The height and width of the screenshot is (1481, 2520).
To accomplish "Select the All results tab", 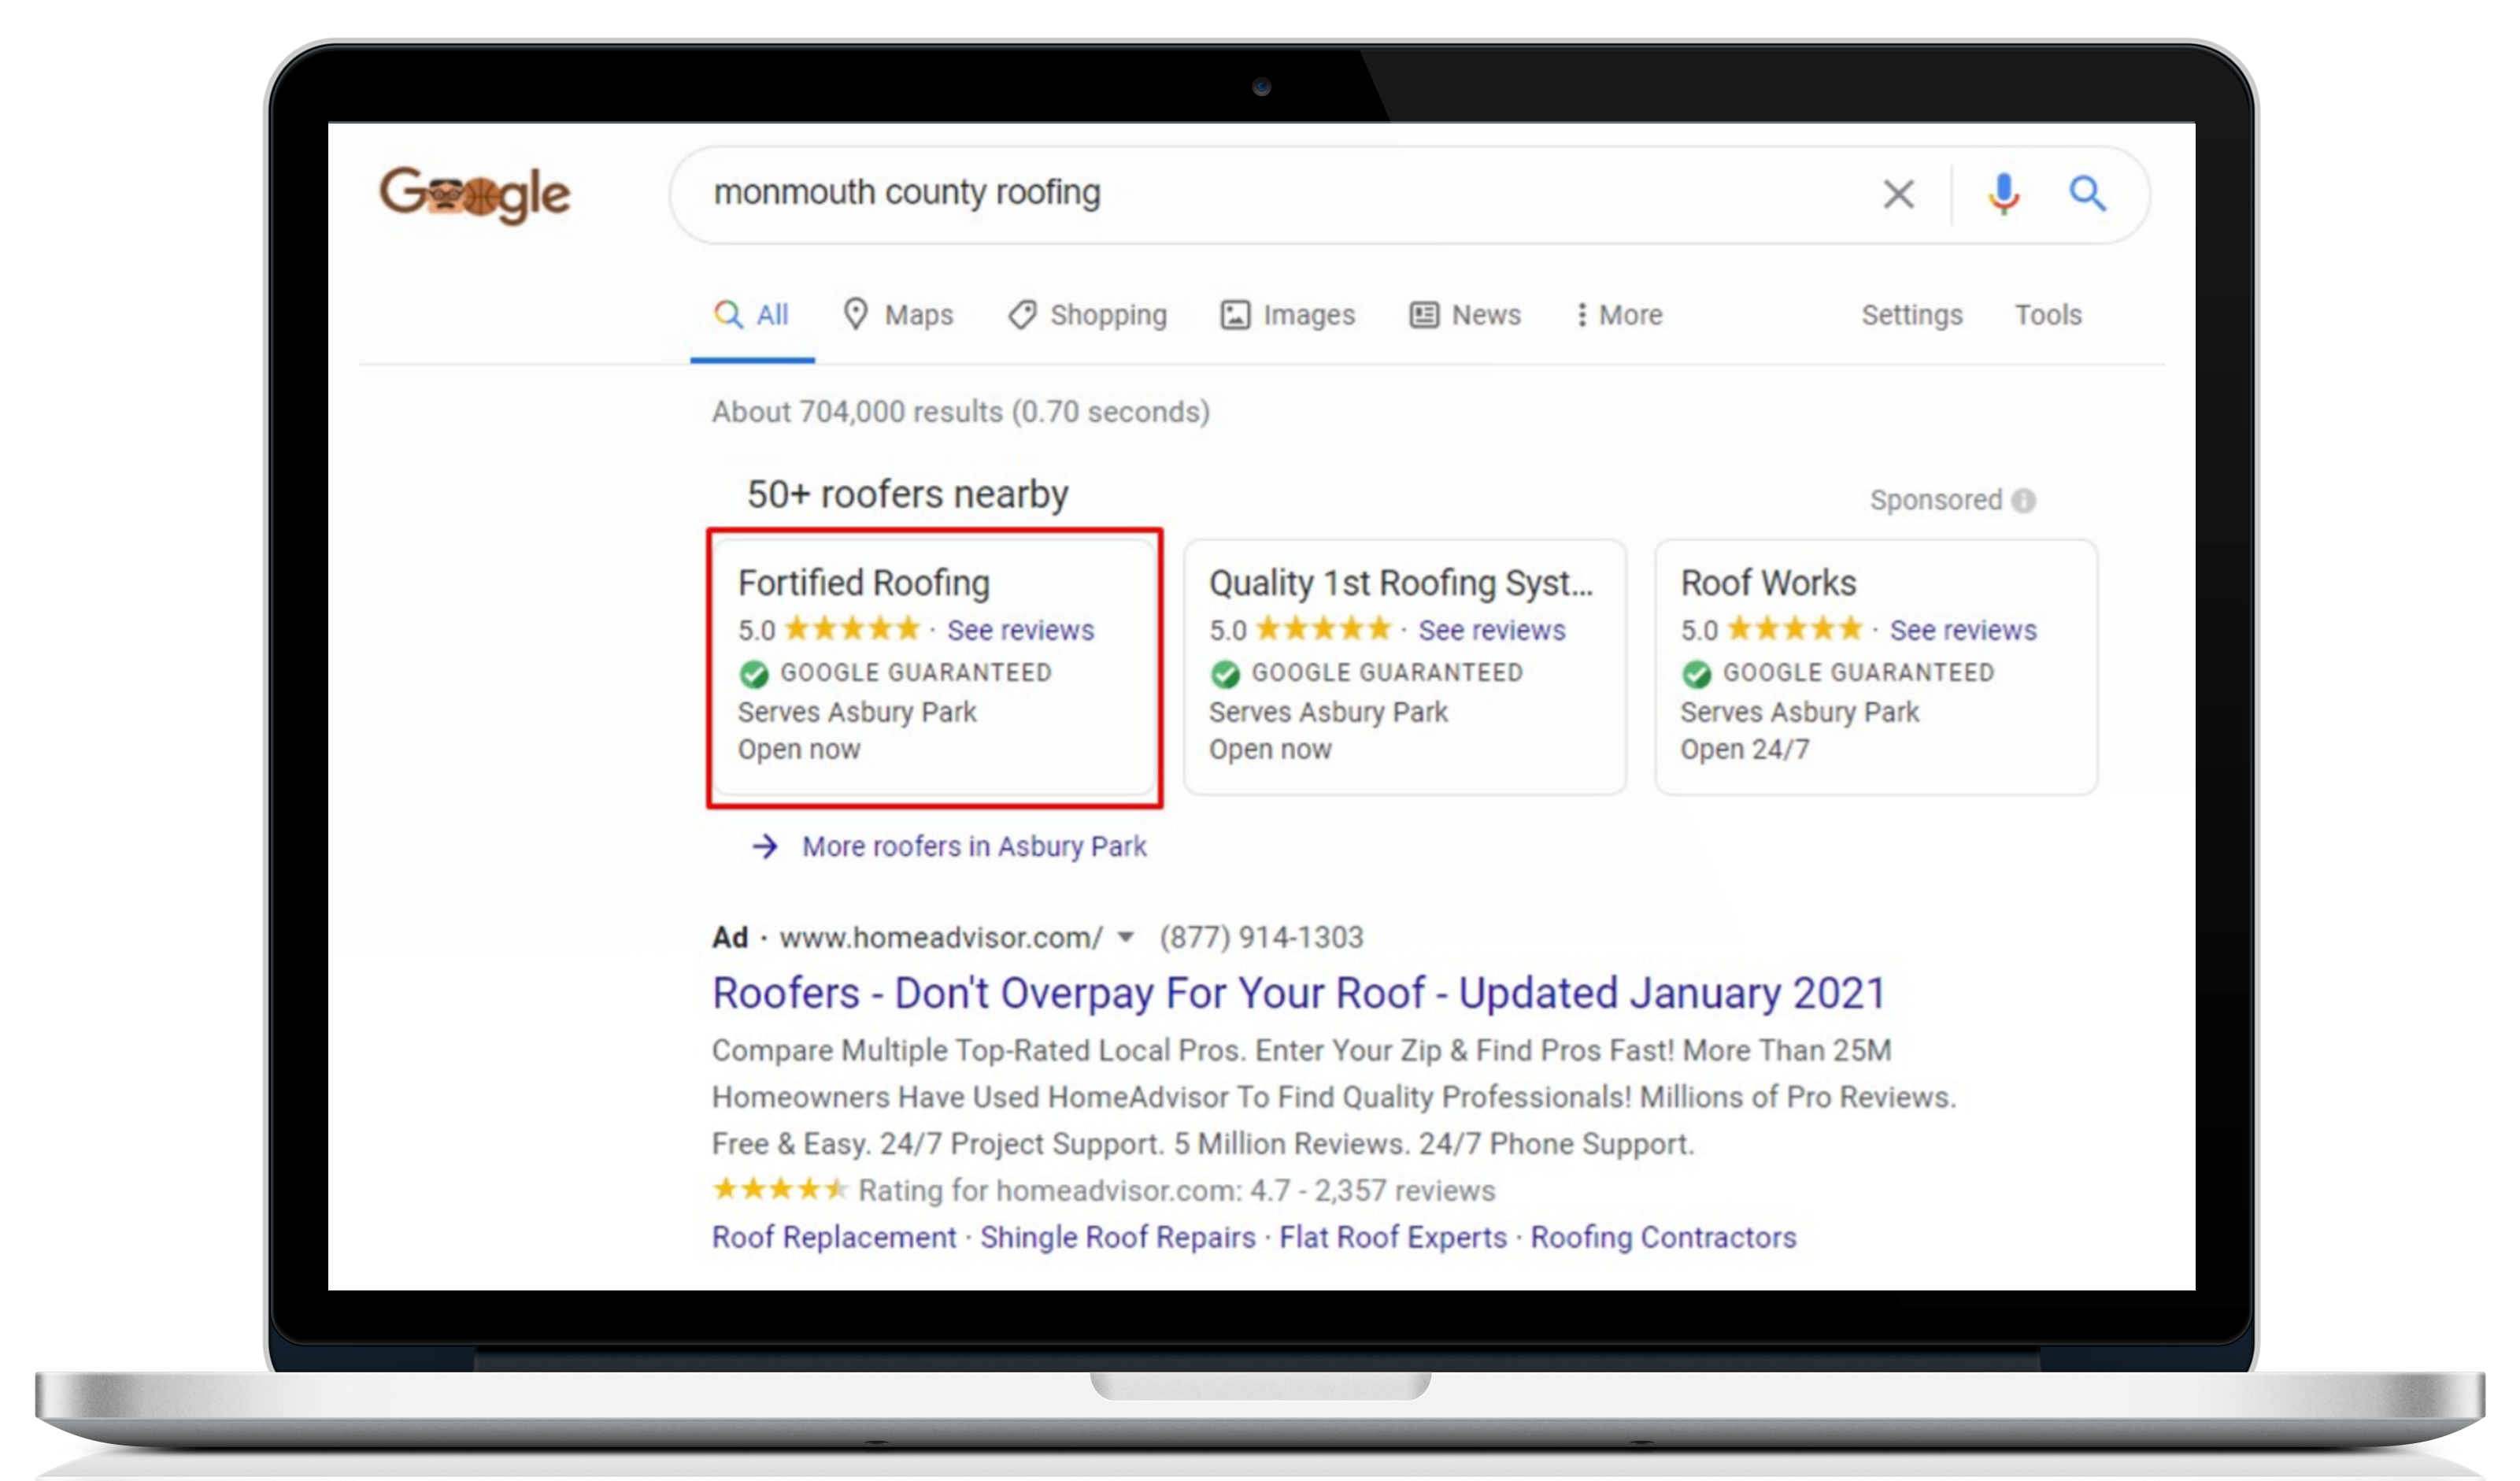I will coord(751,315).
